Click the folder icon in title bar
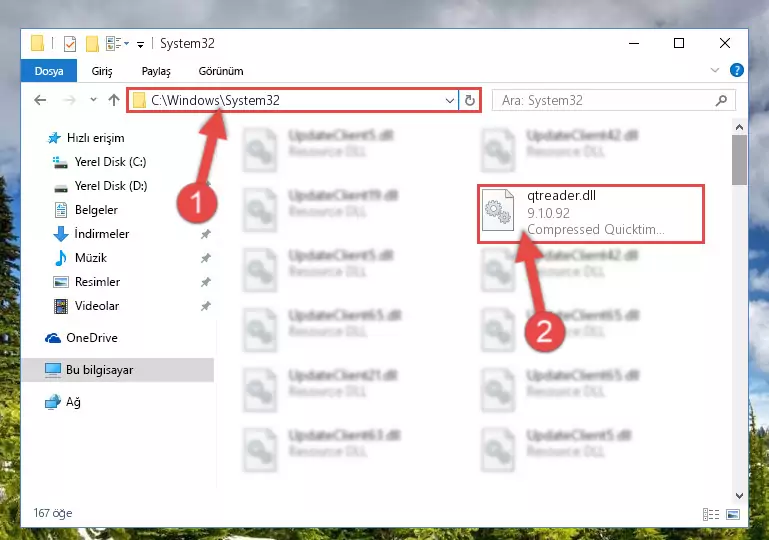Viewport: 769px width, 540px height. tap(38, 43)
